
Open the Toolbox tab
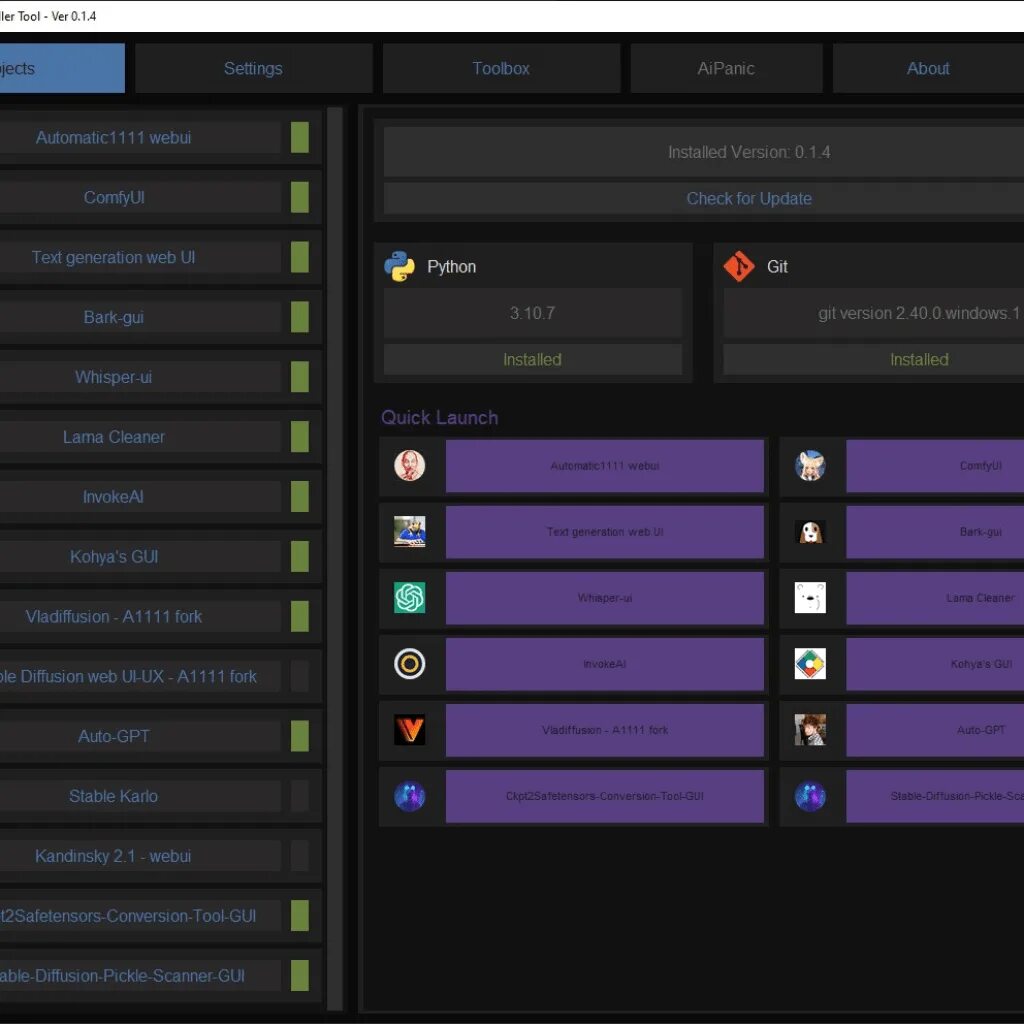coord(501,68)
